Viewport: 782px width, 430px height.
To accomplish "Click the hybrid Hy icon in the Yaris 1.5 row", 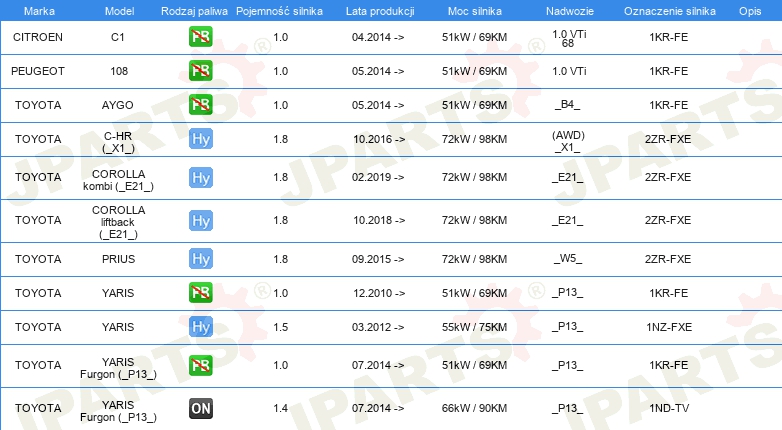I will pyautogui.click(x=201, y=327).
